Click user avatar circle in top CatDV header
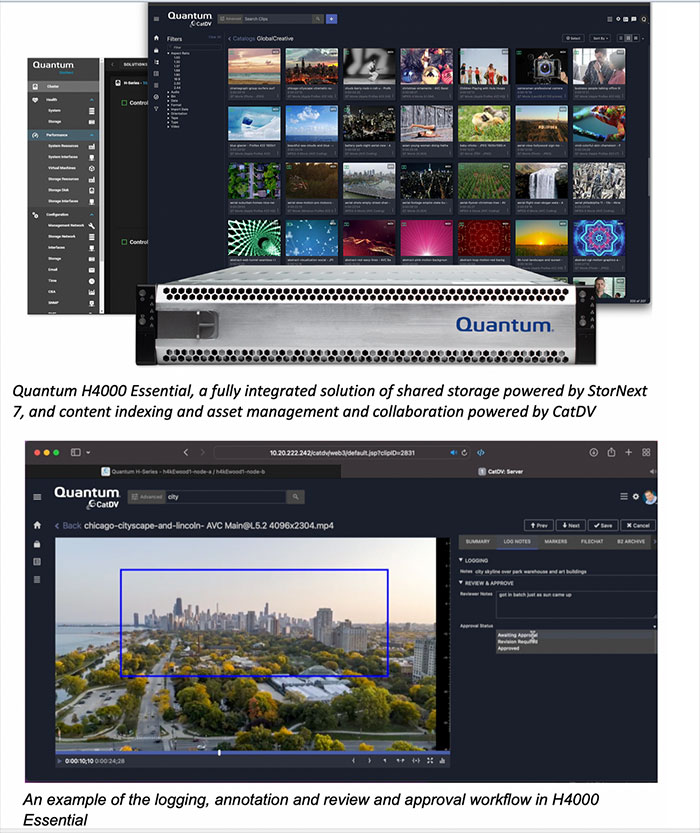 pyautogui.click(x=644, y=19)
